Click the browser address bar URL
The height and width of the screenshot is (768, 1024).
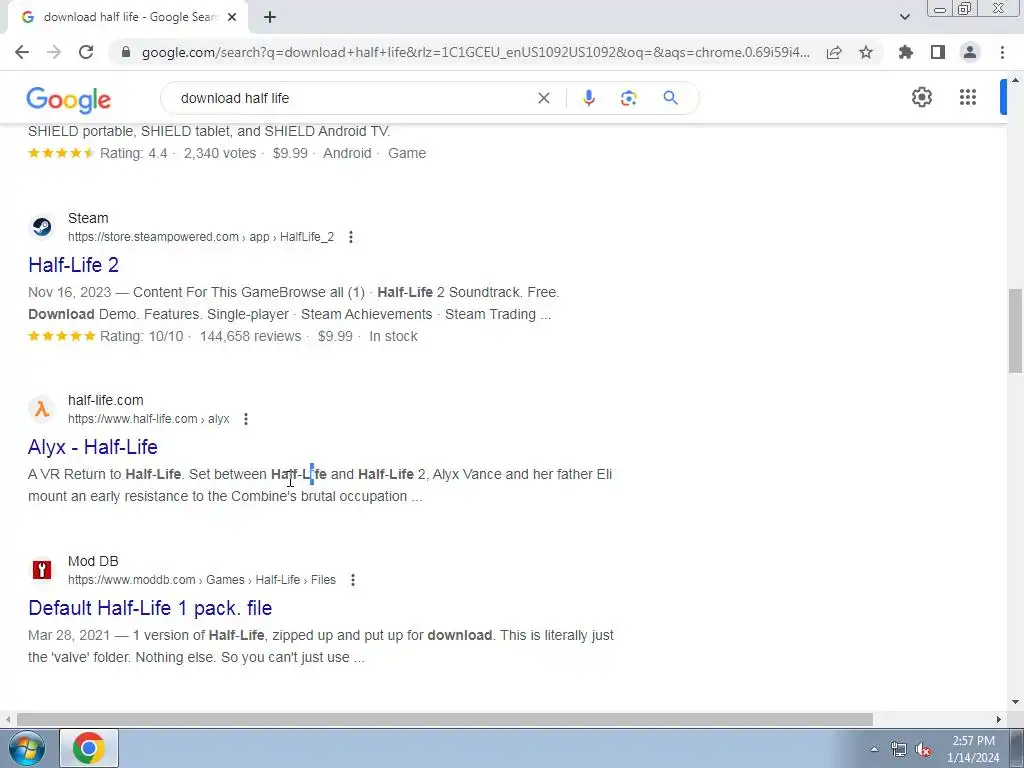click(475, 52)
